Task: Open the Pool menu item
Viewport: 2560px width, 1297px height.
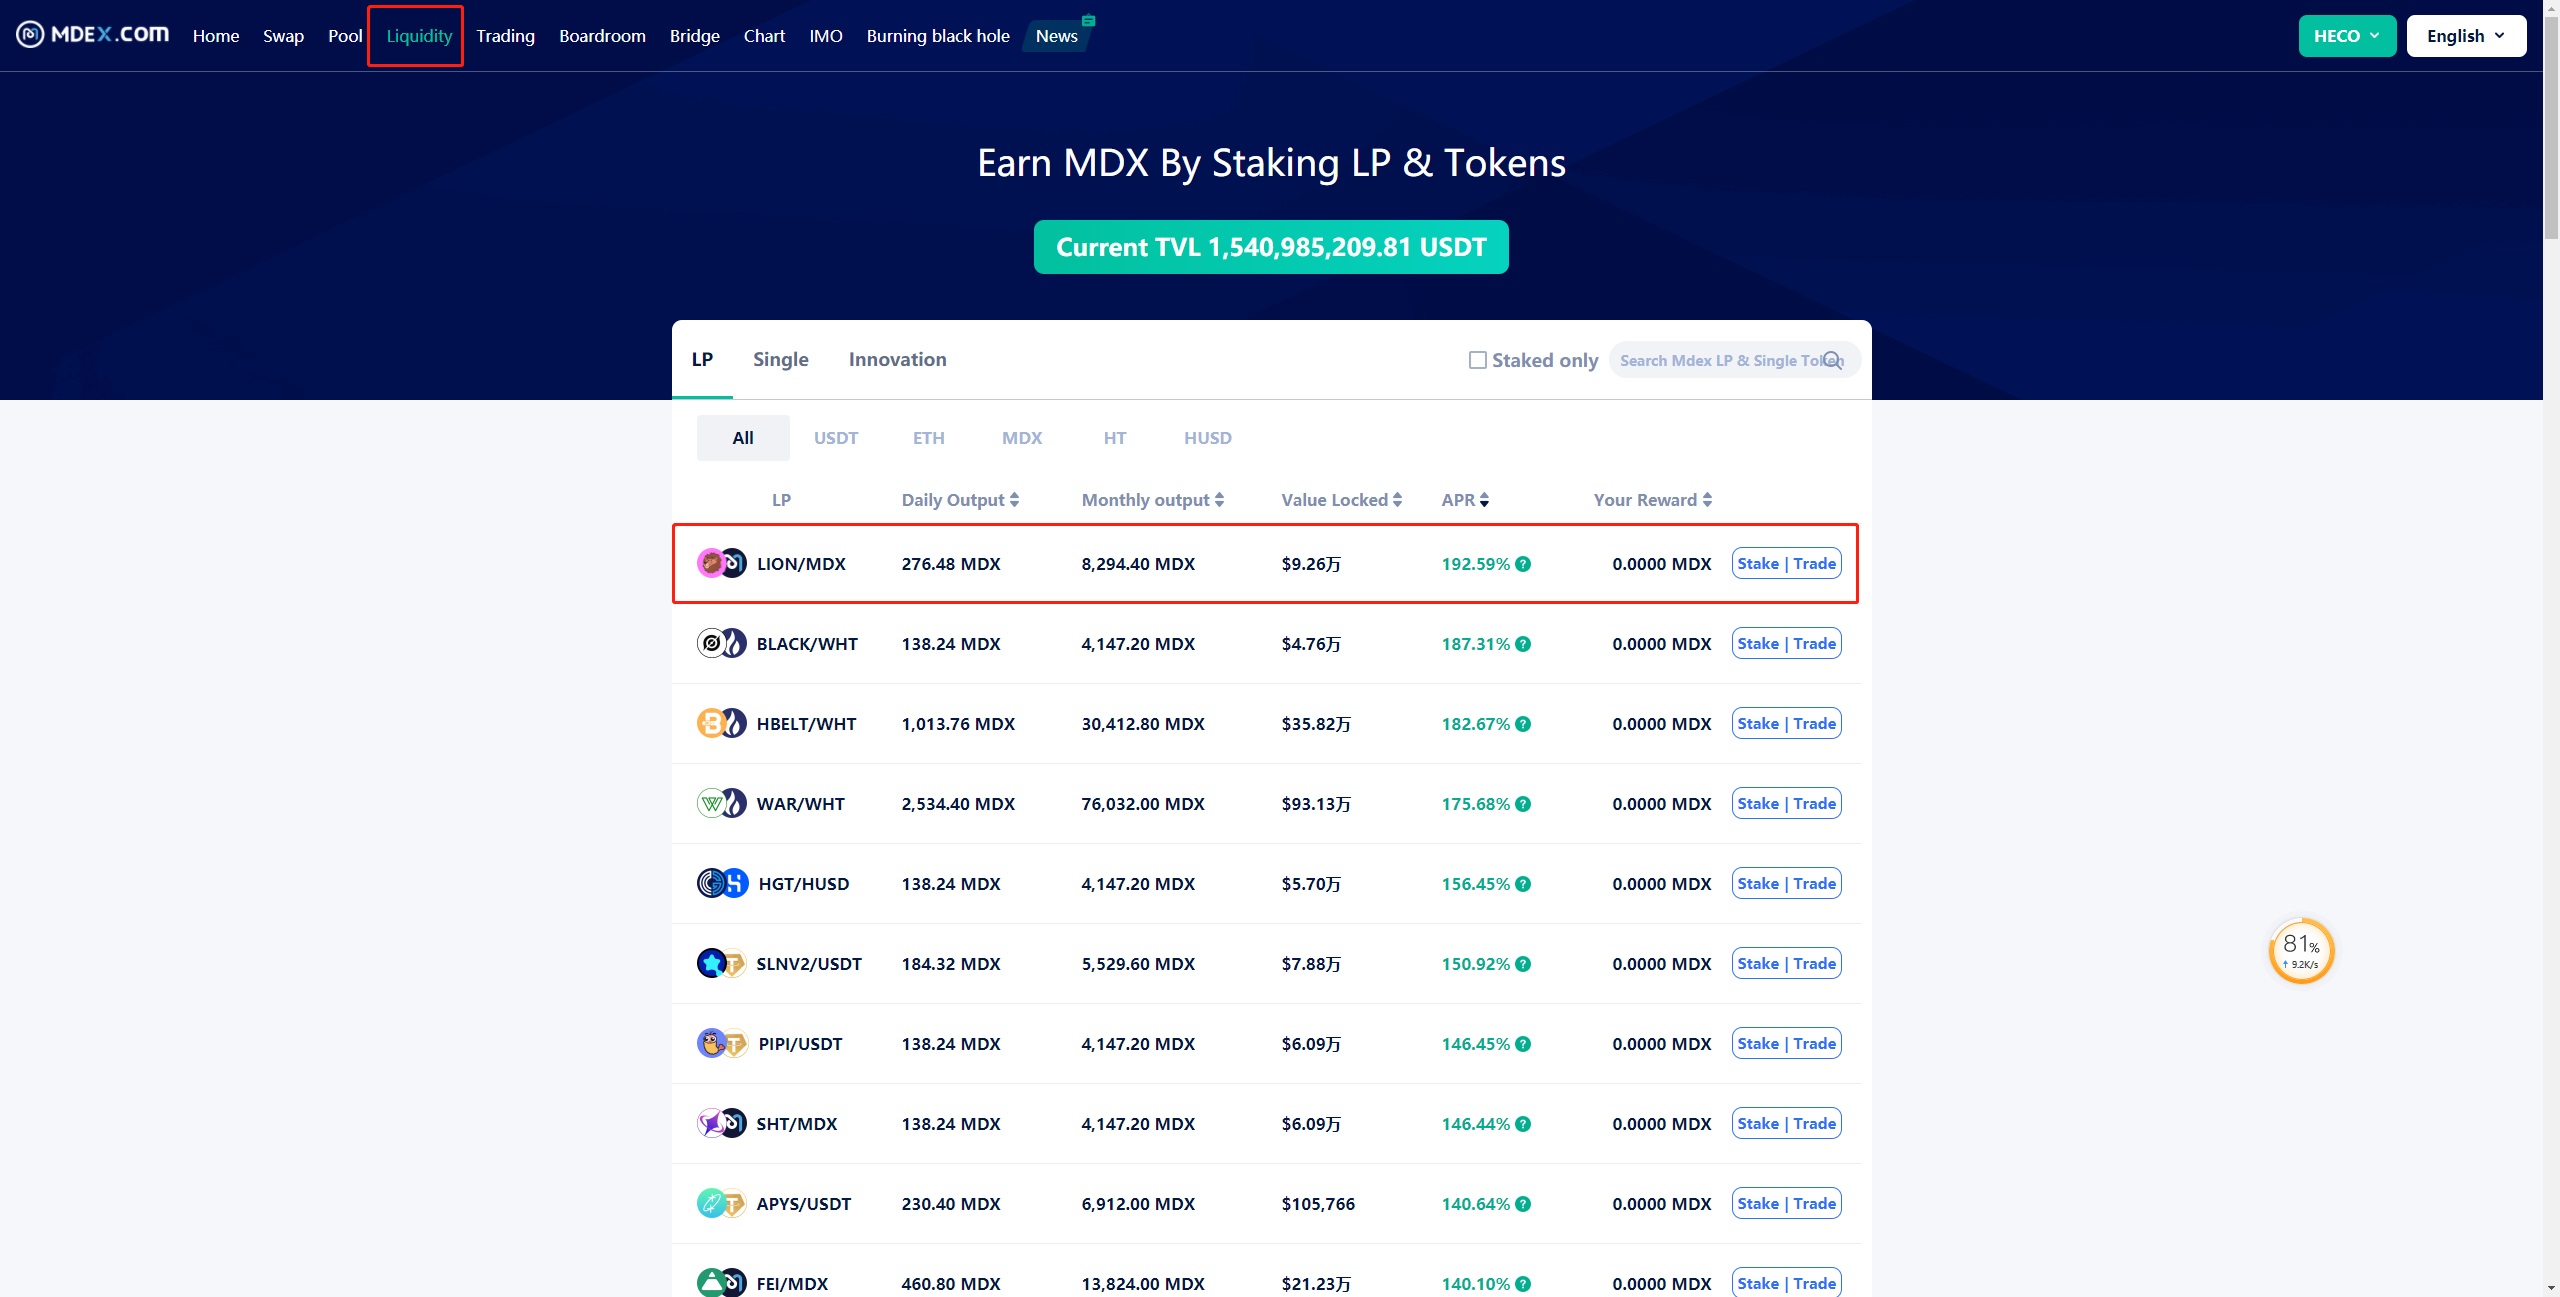Action: point(345,36)
